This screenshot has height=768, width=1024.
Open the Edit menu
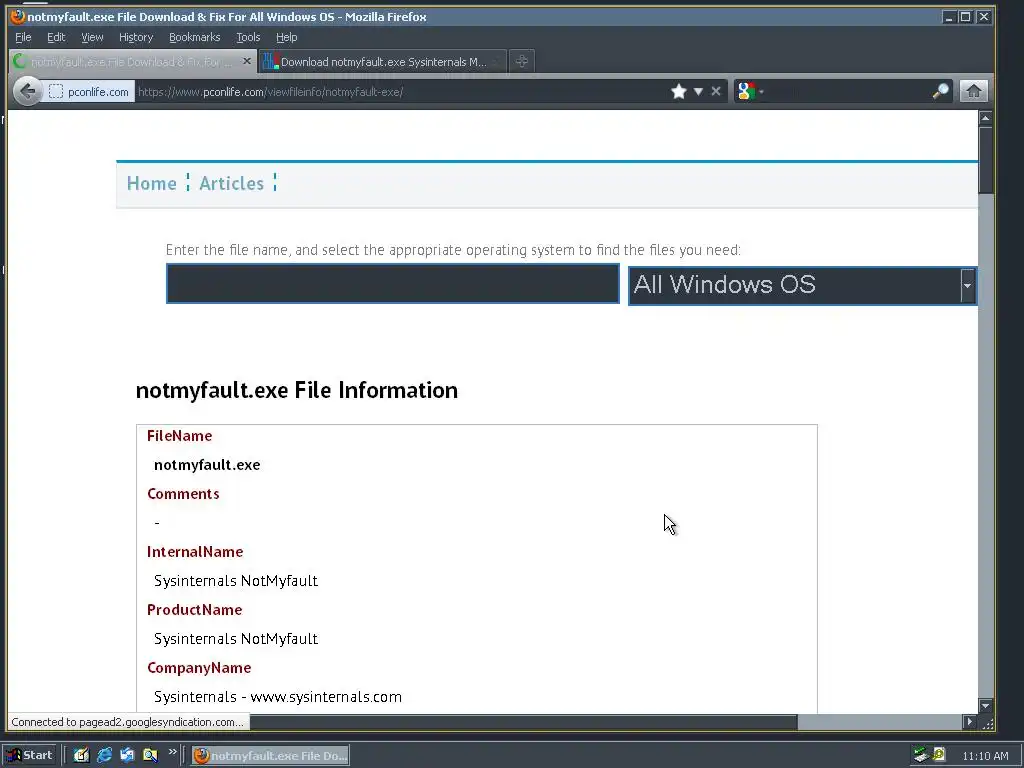click(56, 37)
